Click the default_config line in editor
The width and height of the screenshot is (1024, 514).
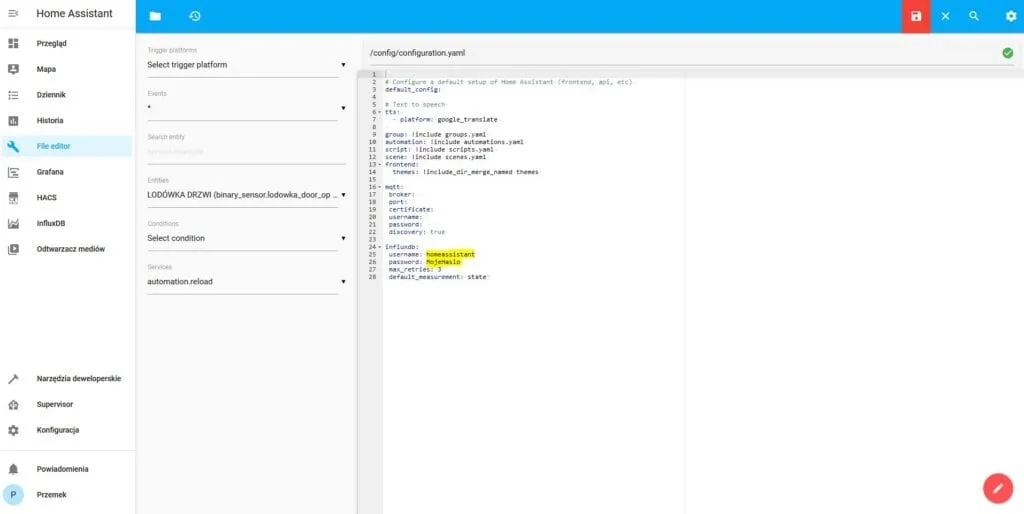(413, 89)
